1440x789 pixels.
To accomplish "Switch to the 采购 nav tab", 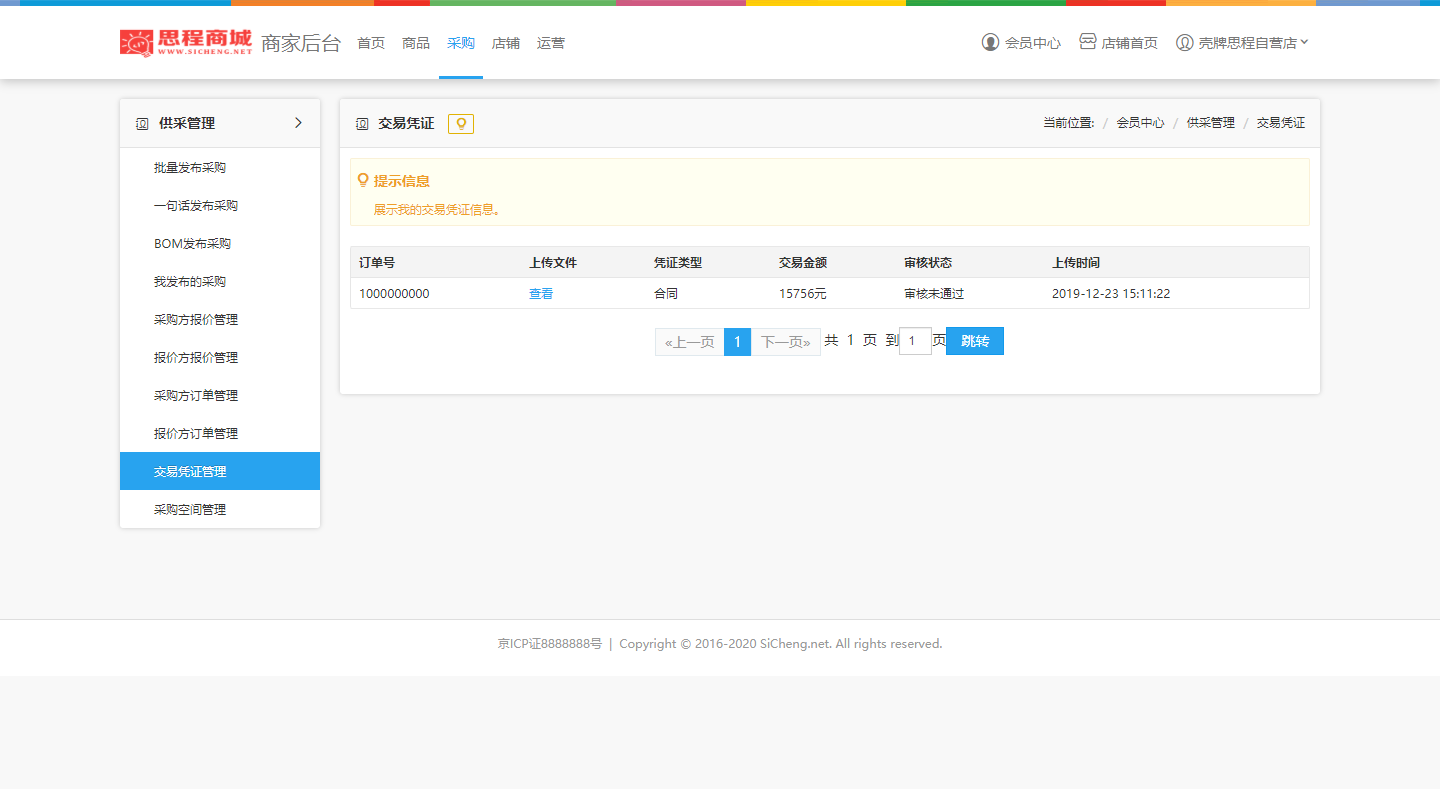I will tap(461, 43).
